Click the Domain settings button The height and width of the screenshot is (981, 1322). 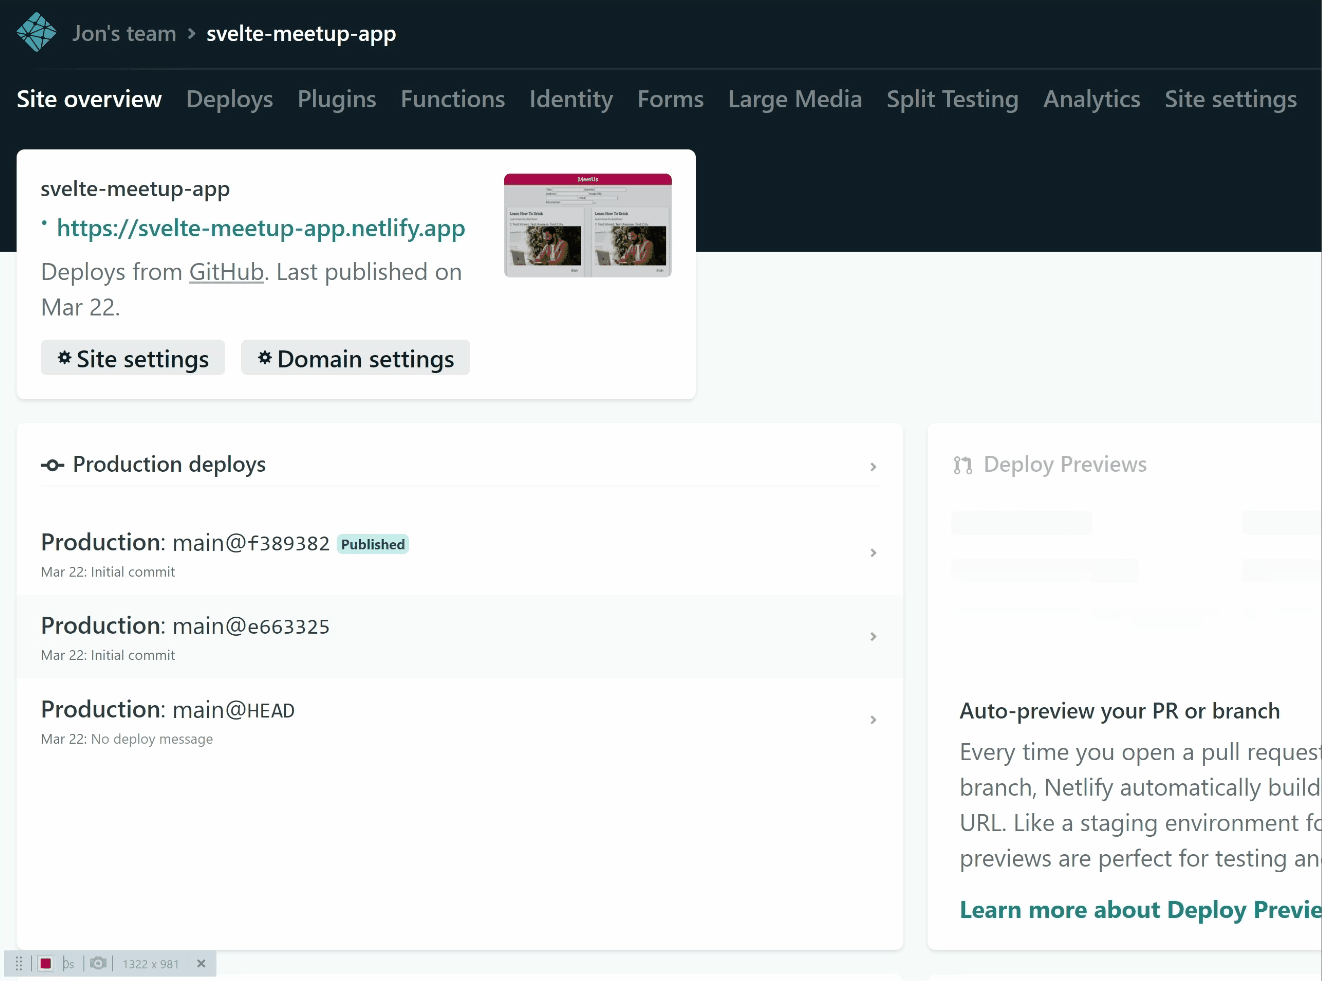(355, 358)
